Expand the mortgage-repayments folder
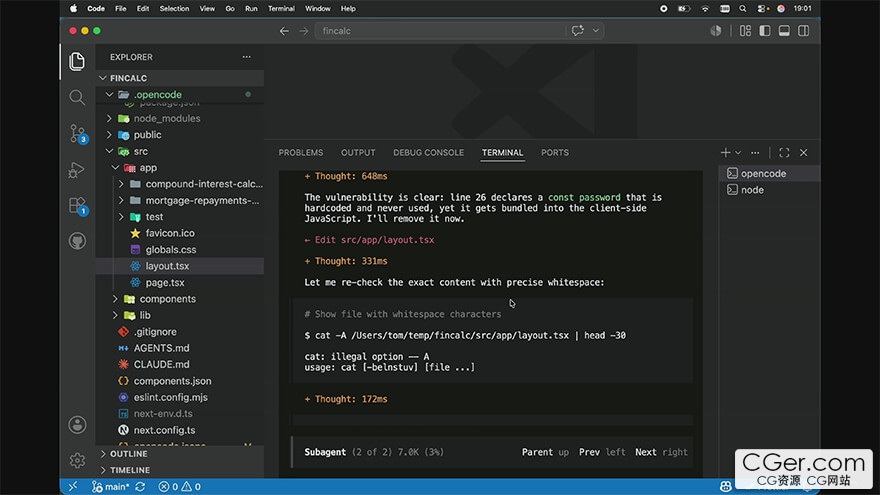Screen dimensions: 880x495 (180, 200)
